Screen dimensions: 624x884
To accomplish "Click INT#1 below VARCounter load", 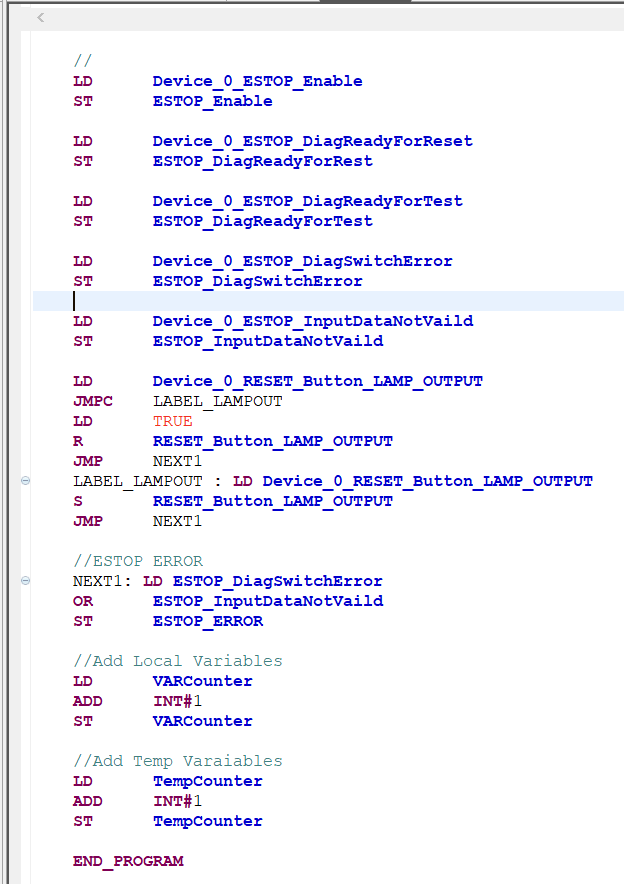I will click(x=177, y=701).
